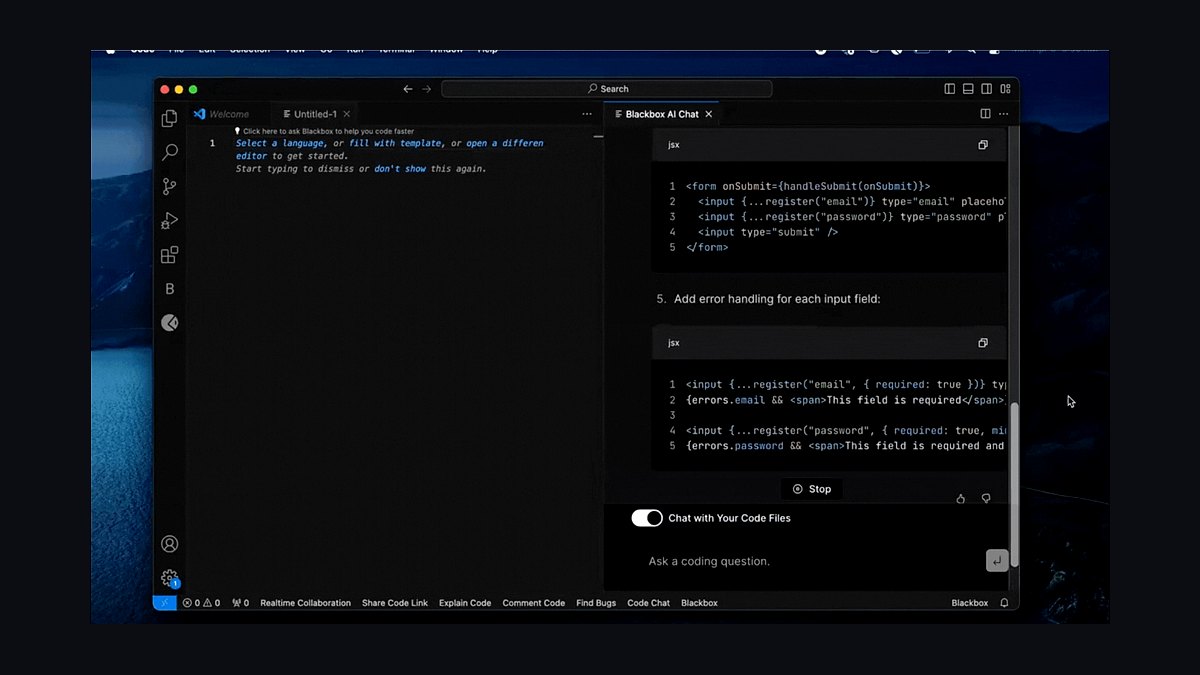Click Select a language link

pos(280,143)
